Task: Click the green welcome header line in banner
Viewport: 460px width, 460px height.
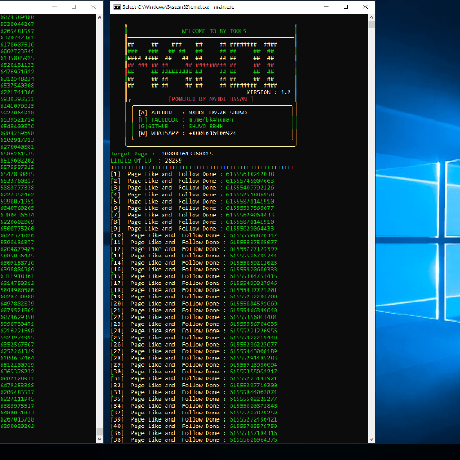Action: [x=214, y=31]
